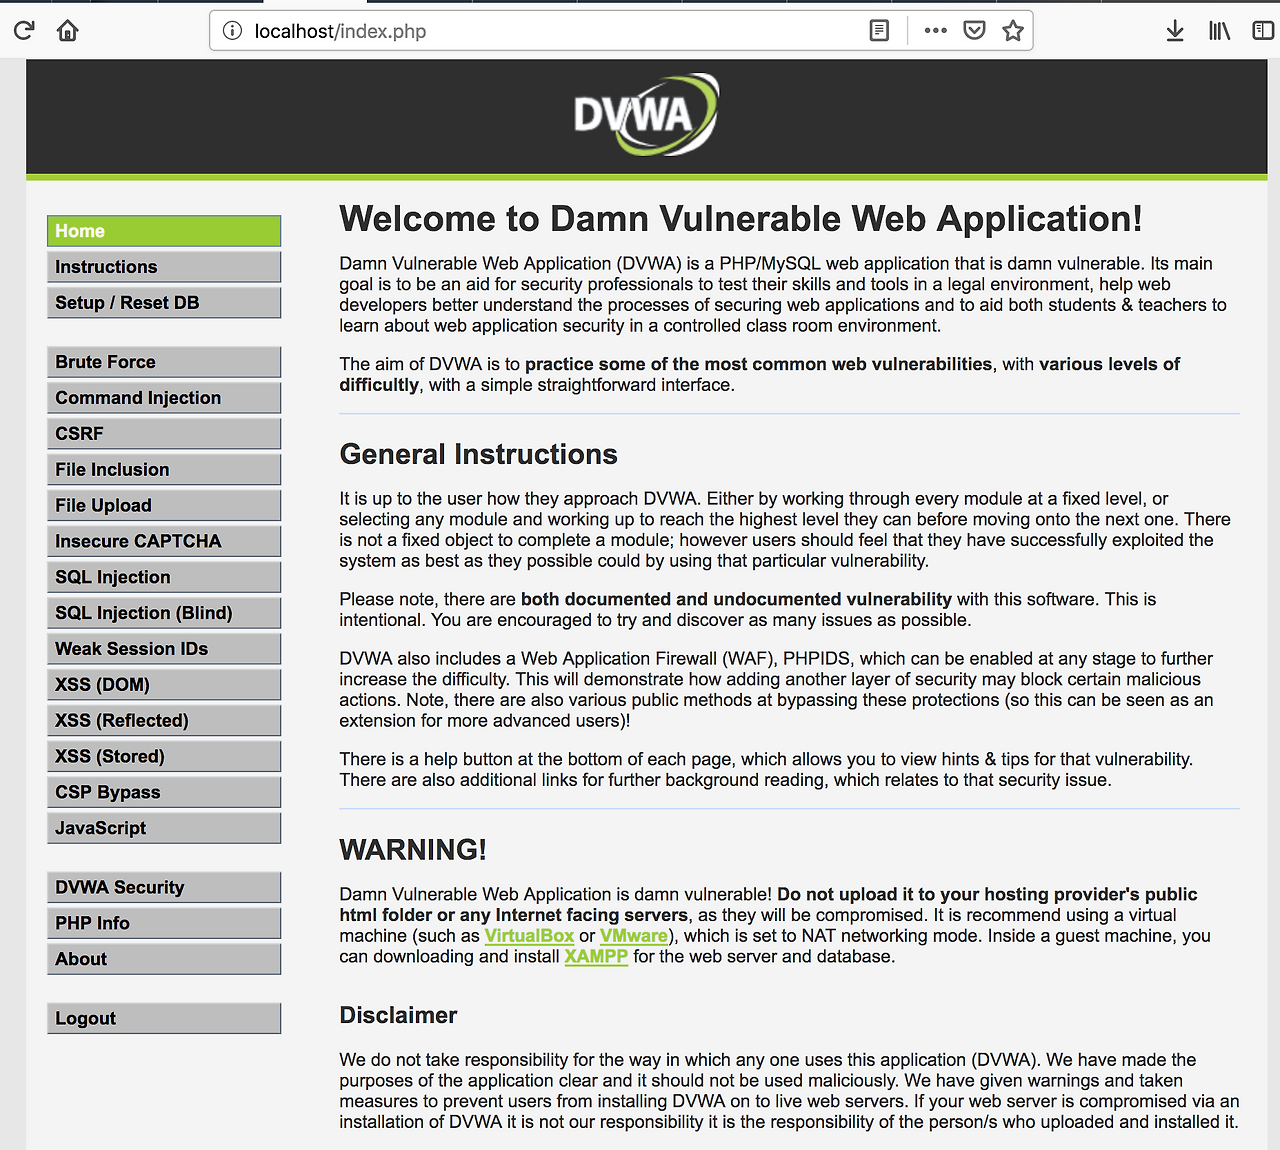Log out using the Logout button
This screenshot has width=1280, height=1150.
tap(164, 1018)
